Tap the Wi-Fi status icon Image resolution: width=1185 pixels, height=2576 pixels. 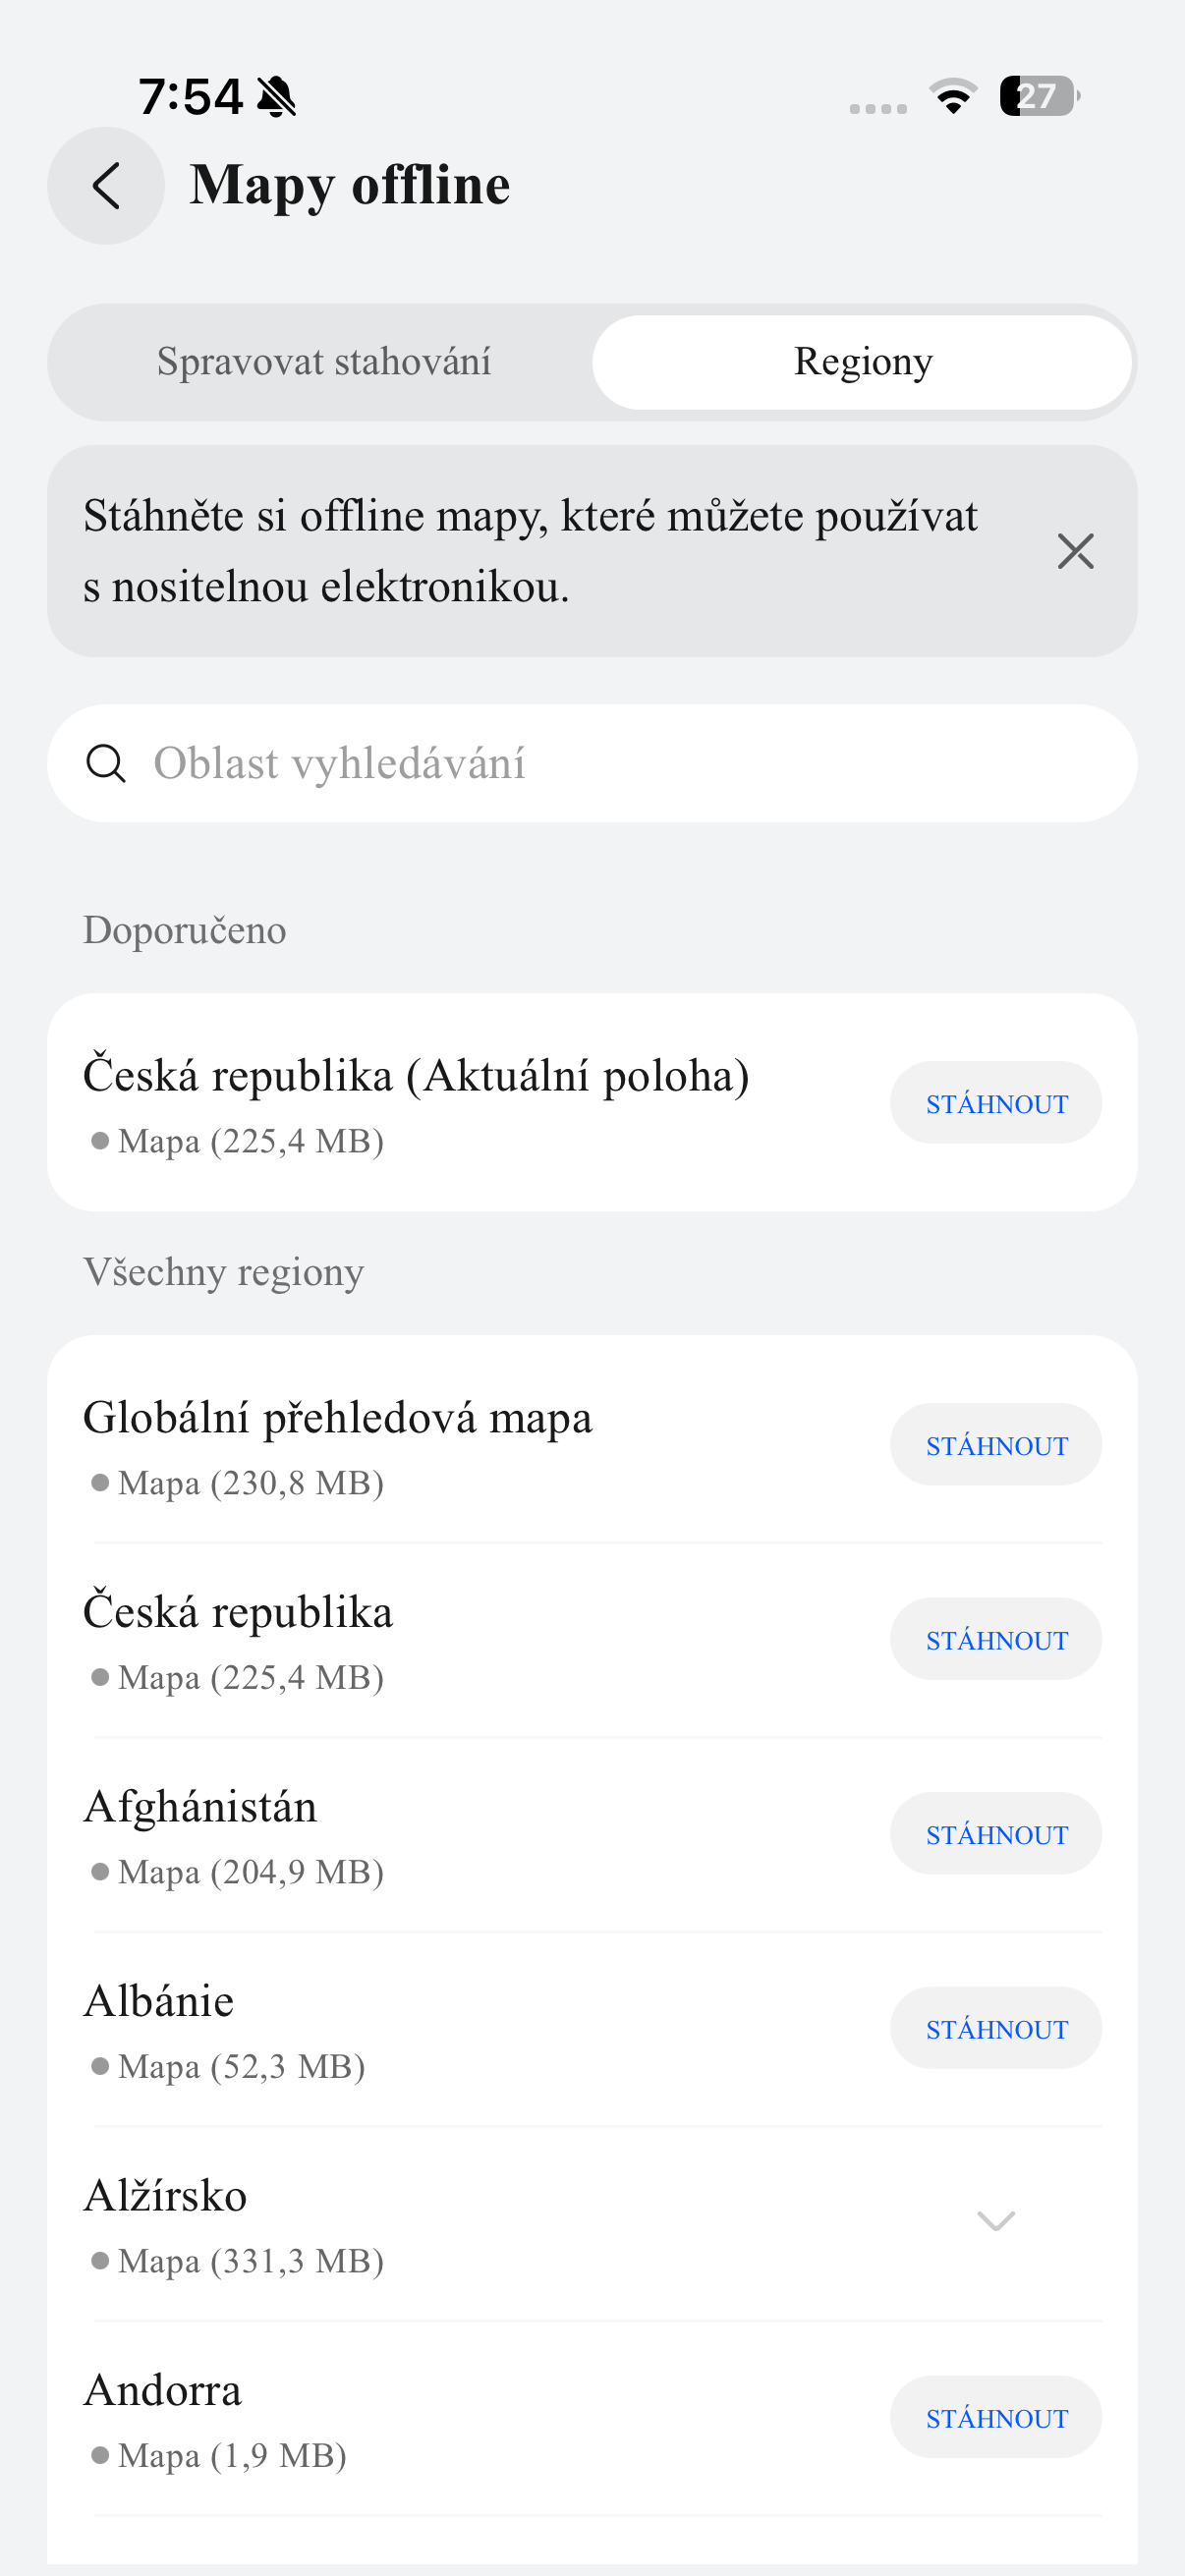pyautogui.click(x=953, y=97)
